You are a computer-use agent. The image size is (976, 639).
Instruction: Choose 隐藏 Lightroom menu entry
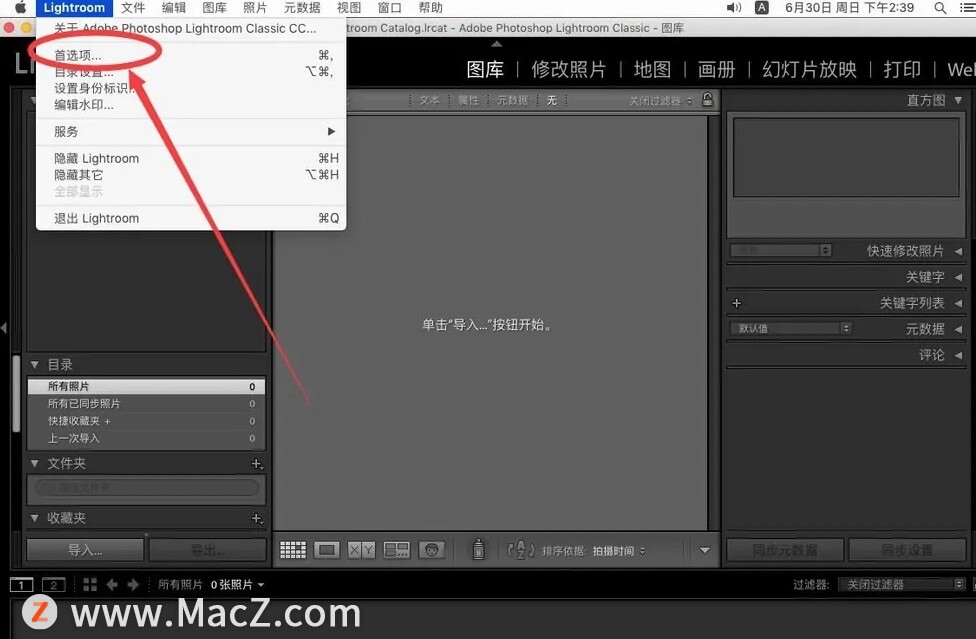pos(191,158)
